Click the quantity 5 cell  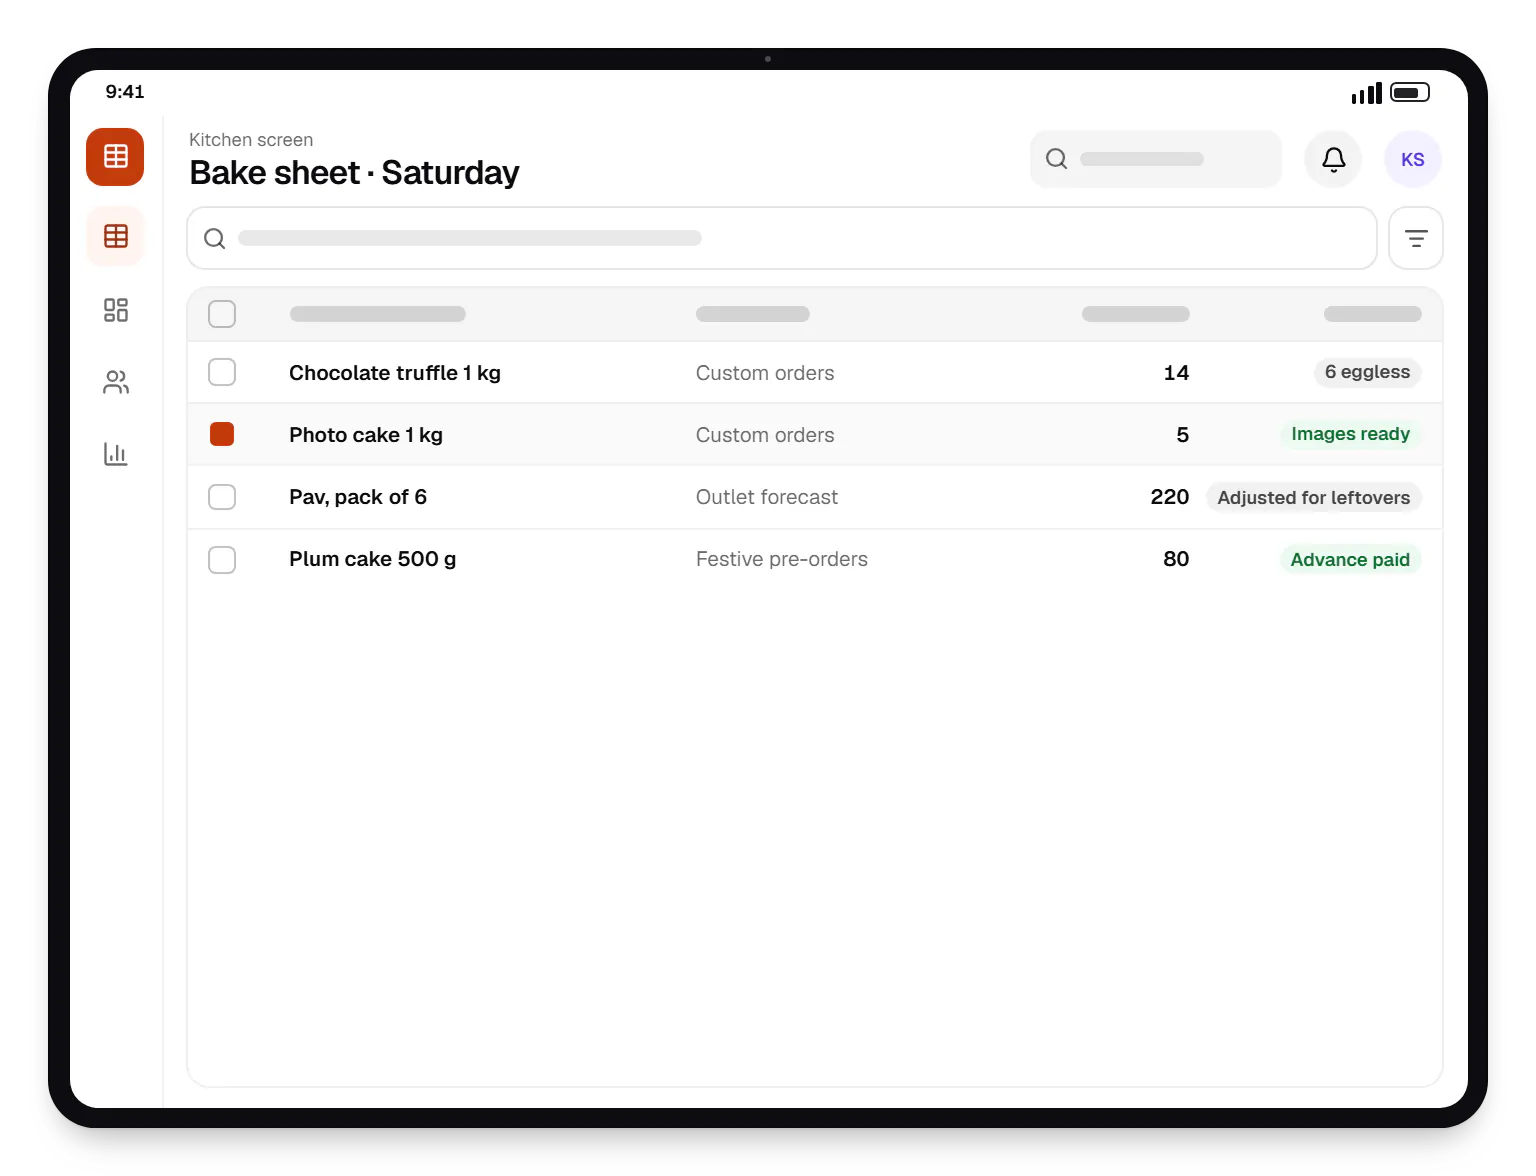(1183, 435)
